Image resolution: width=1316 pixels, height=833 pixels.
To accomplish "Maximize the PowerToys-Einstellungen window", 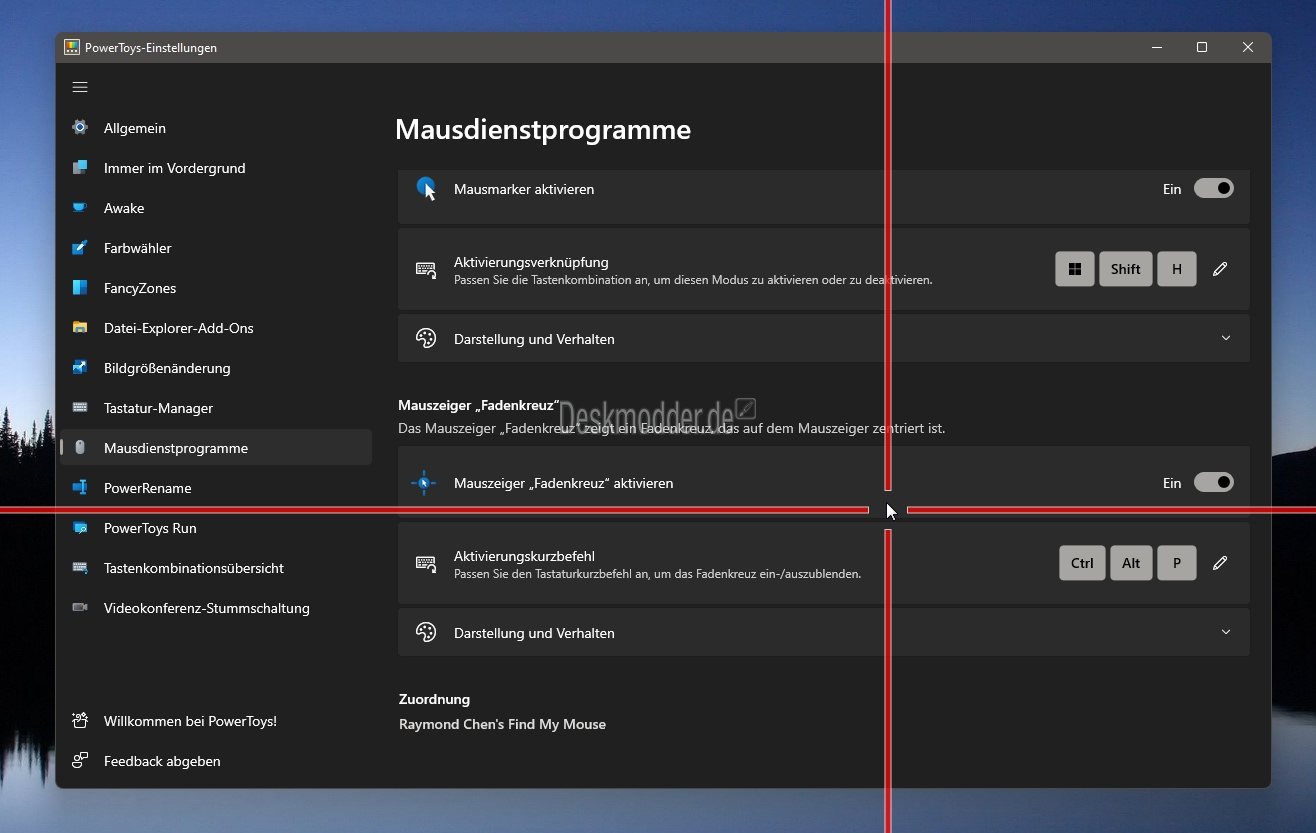I will tap(1202, 47).
